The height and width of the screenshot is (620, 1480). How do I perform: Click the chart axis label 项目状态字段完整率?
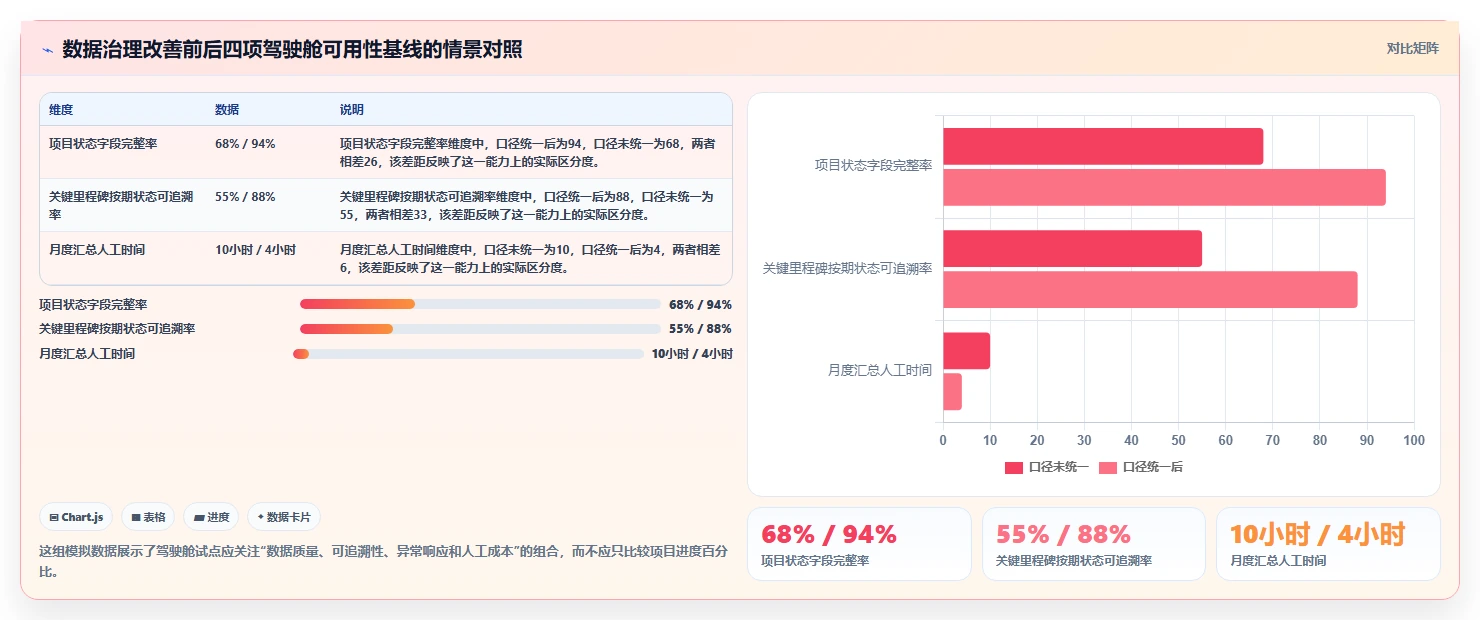point(873,166)
